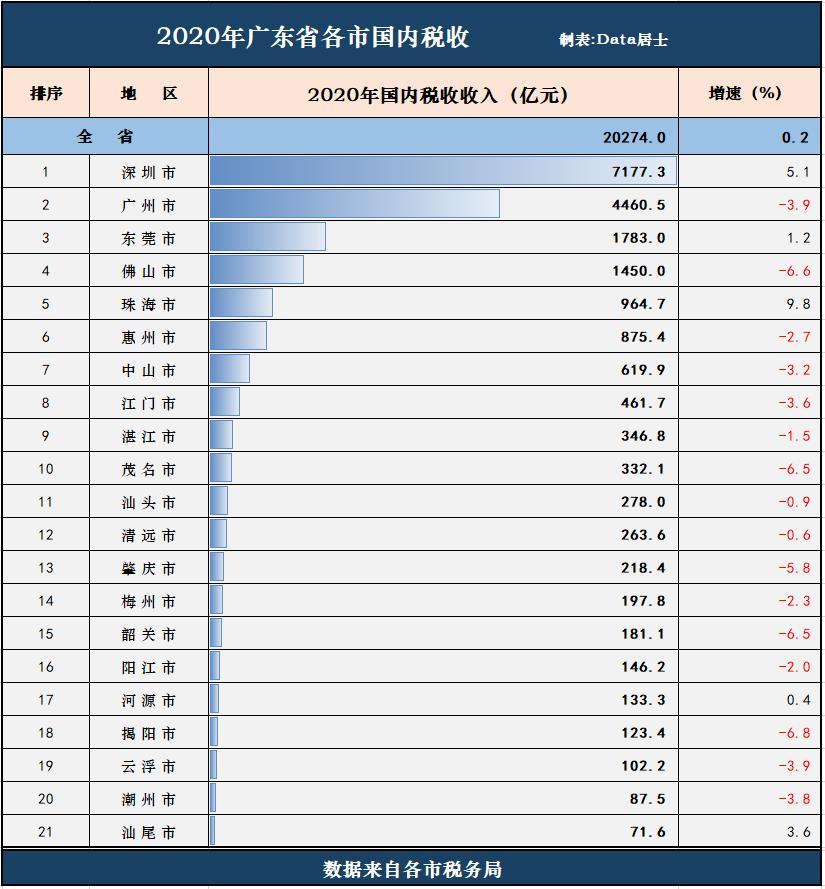Click the data bar in 东莞市 row
Viewport: 825px width, 889px height.
[268, 237]
